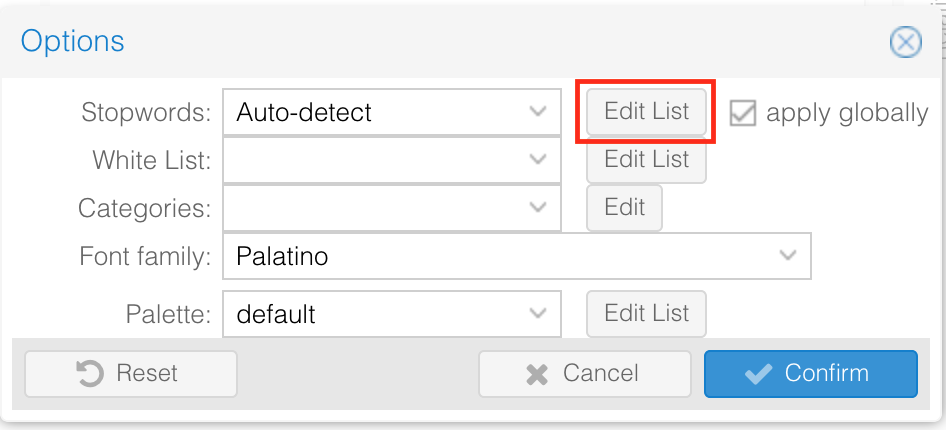The height and width of the screenshot is (430, 946).
Task: Open the Categories dropdown arrow
Action: pos(538,207)
